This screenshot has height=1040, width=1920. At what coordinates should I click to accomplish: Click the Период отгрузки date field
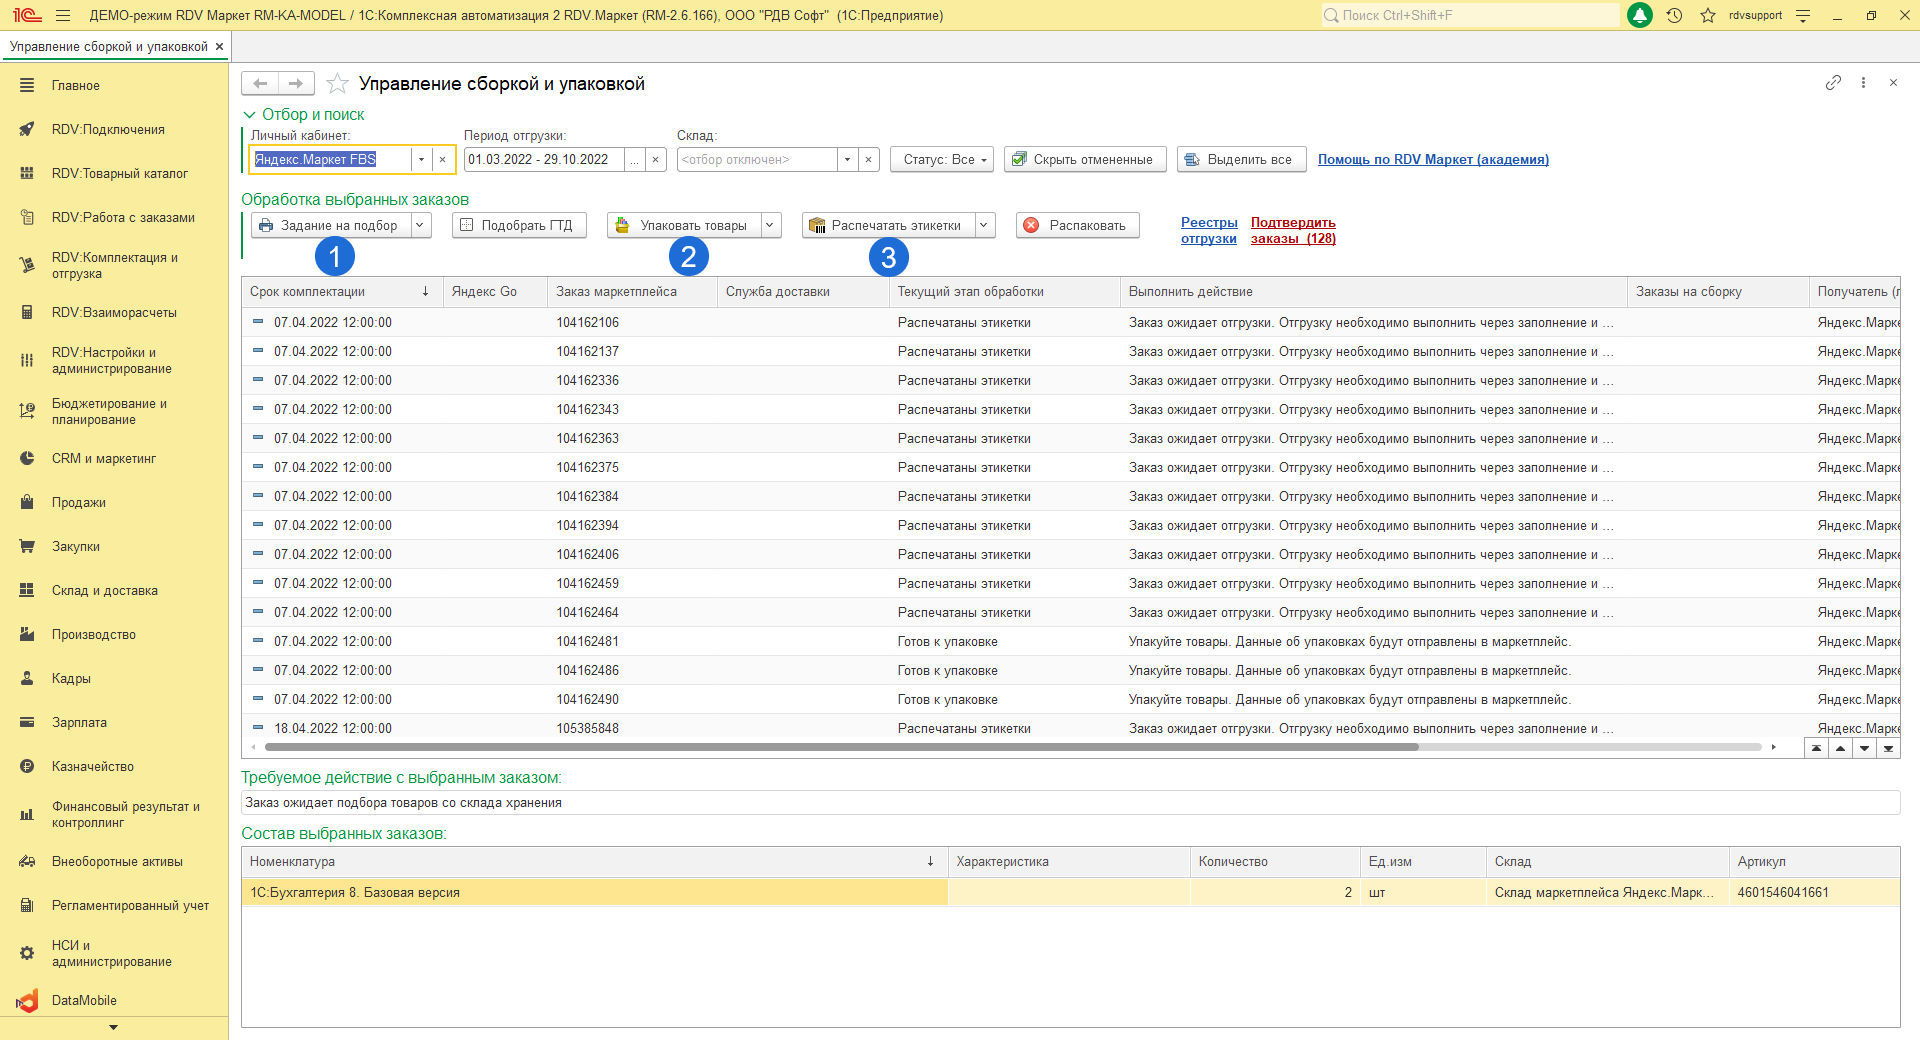543,159
